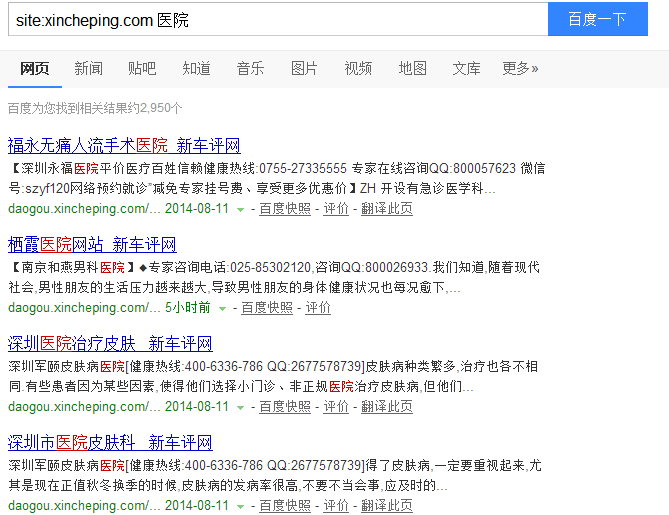Open 百度快照 for 深圳市医院皮肤科 result
Screen dimensions: 669x515
pyautogui.click(x=285, y=506)
